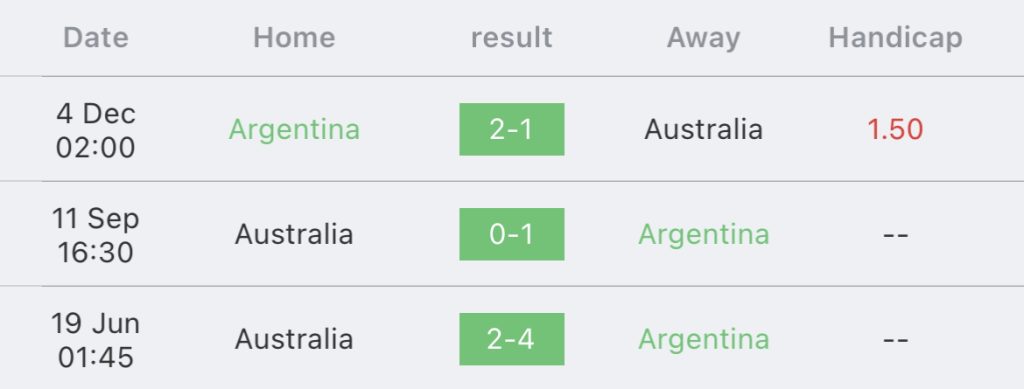
Task: Open the 2-4 result score box
Action: 511,339
